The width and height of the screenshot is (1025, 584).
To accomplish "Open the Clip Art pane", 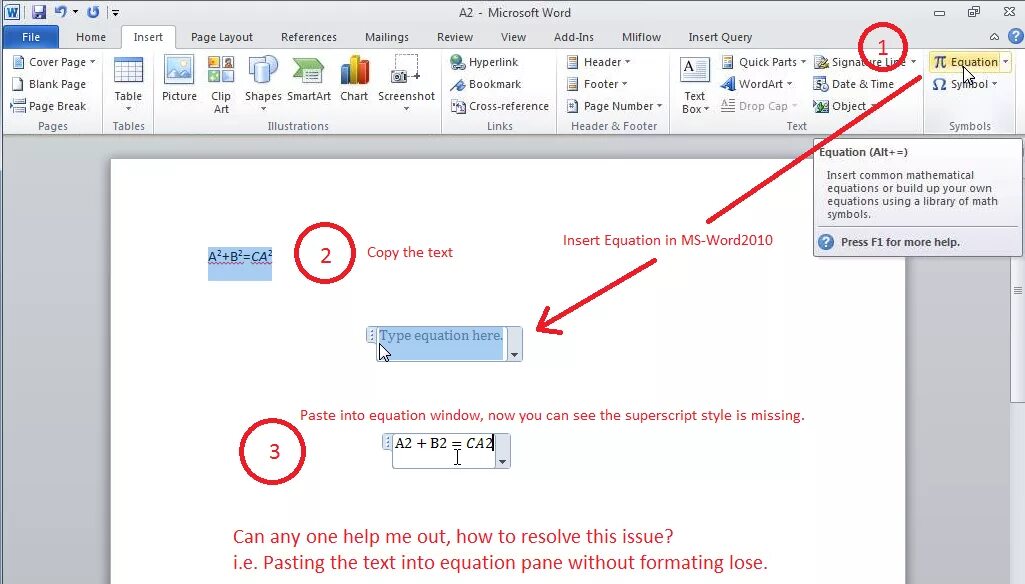I will 221,84.
